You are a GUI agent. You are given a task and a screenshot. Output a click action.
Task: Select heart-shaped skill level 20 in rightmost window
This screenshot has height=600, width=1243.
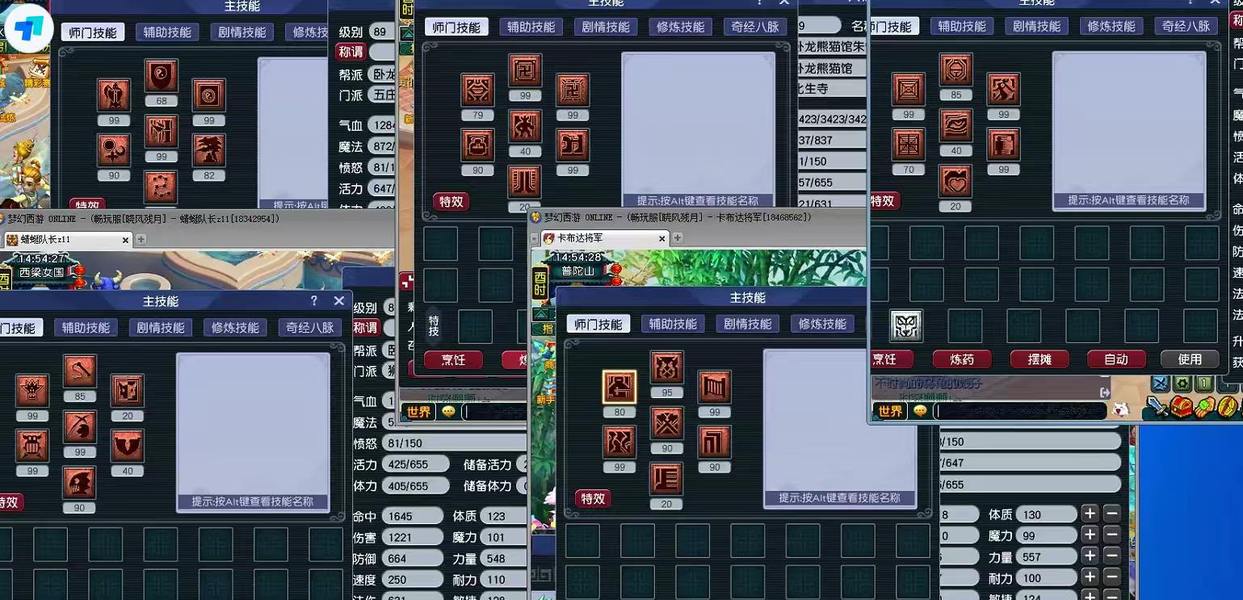pos(956,181)
